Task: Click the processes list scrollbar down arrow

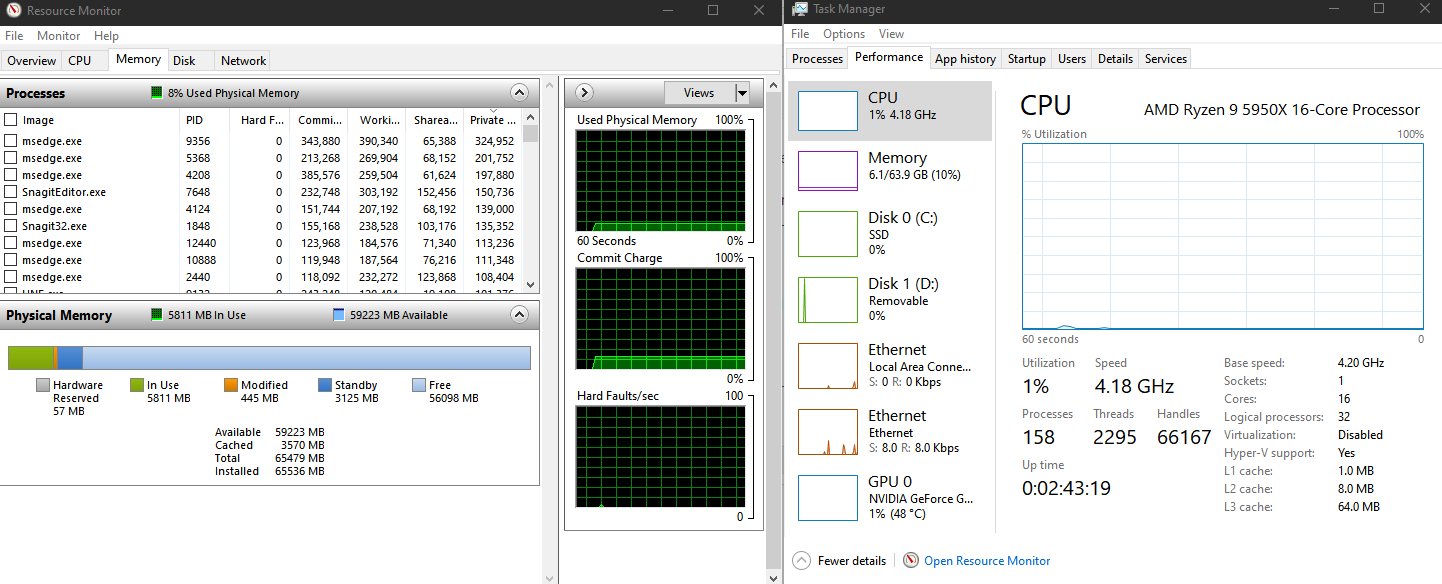Action: coord(531,284)
